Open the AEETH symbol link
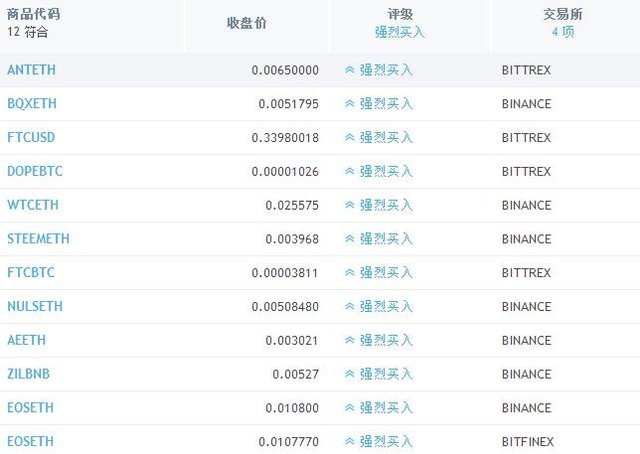Screen dimensions: 640x454 coord(27,340)
